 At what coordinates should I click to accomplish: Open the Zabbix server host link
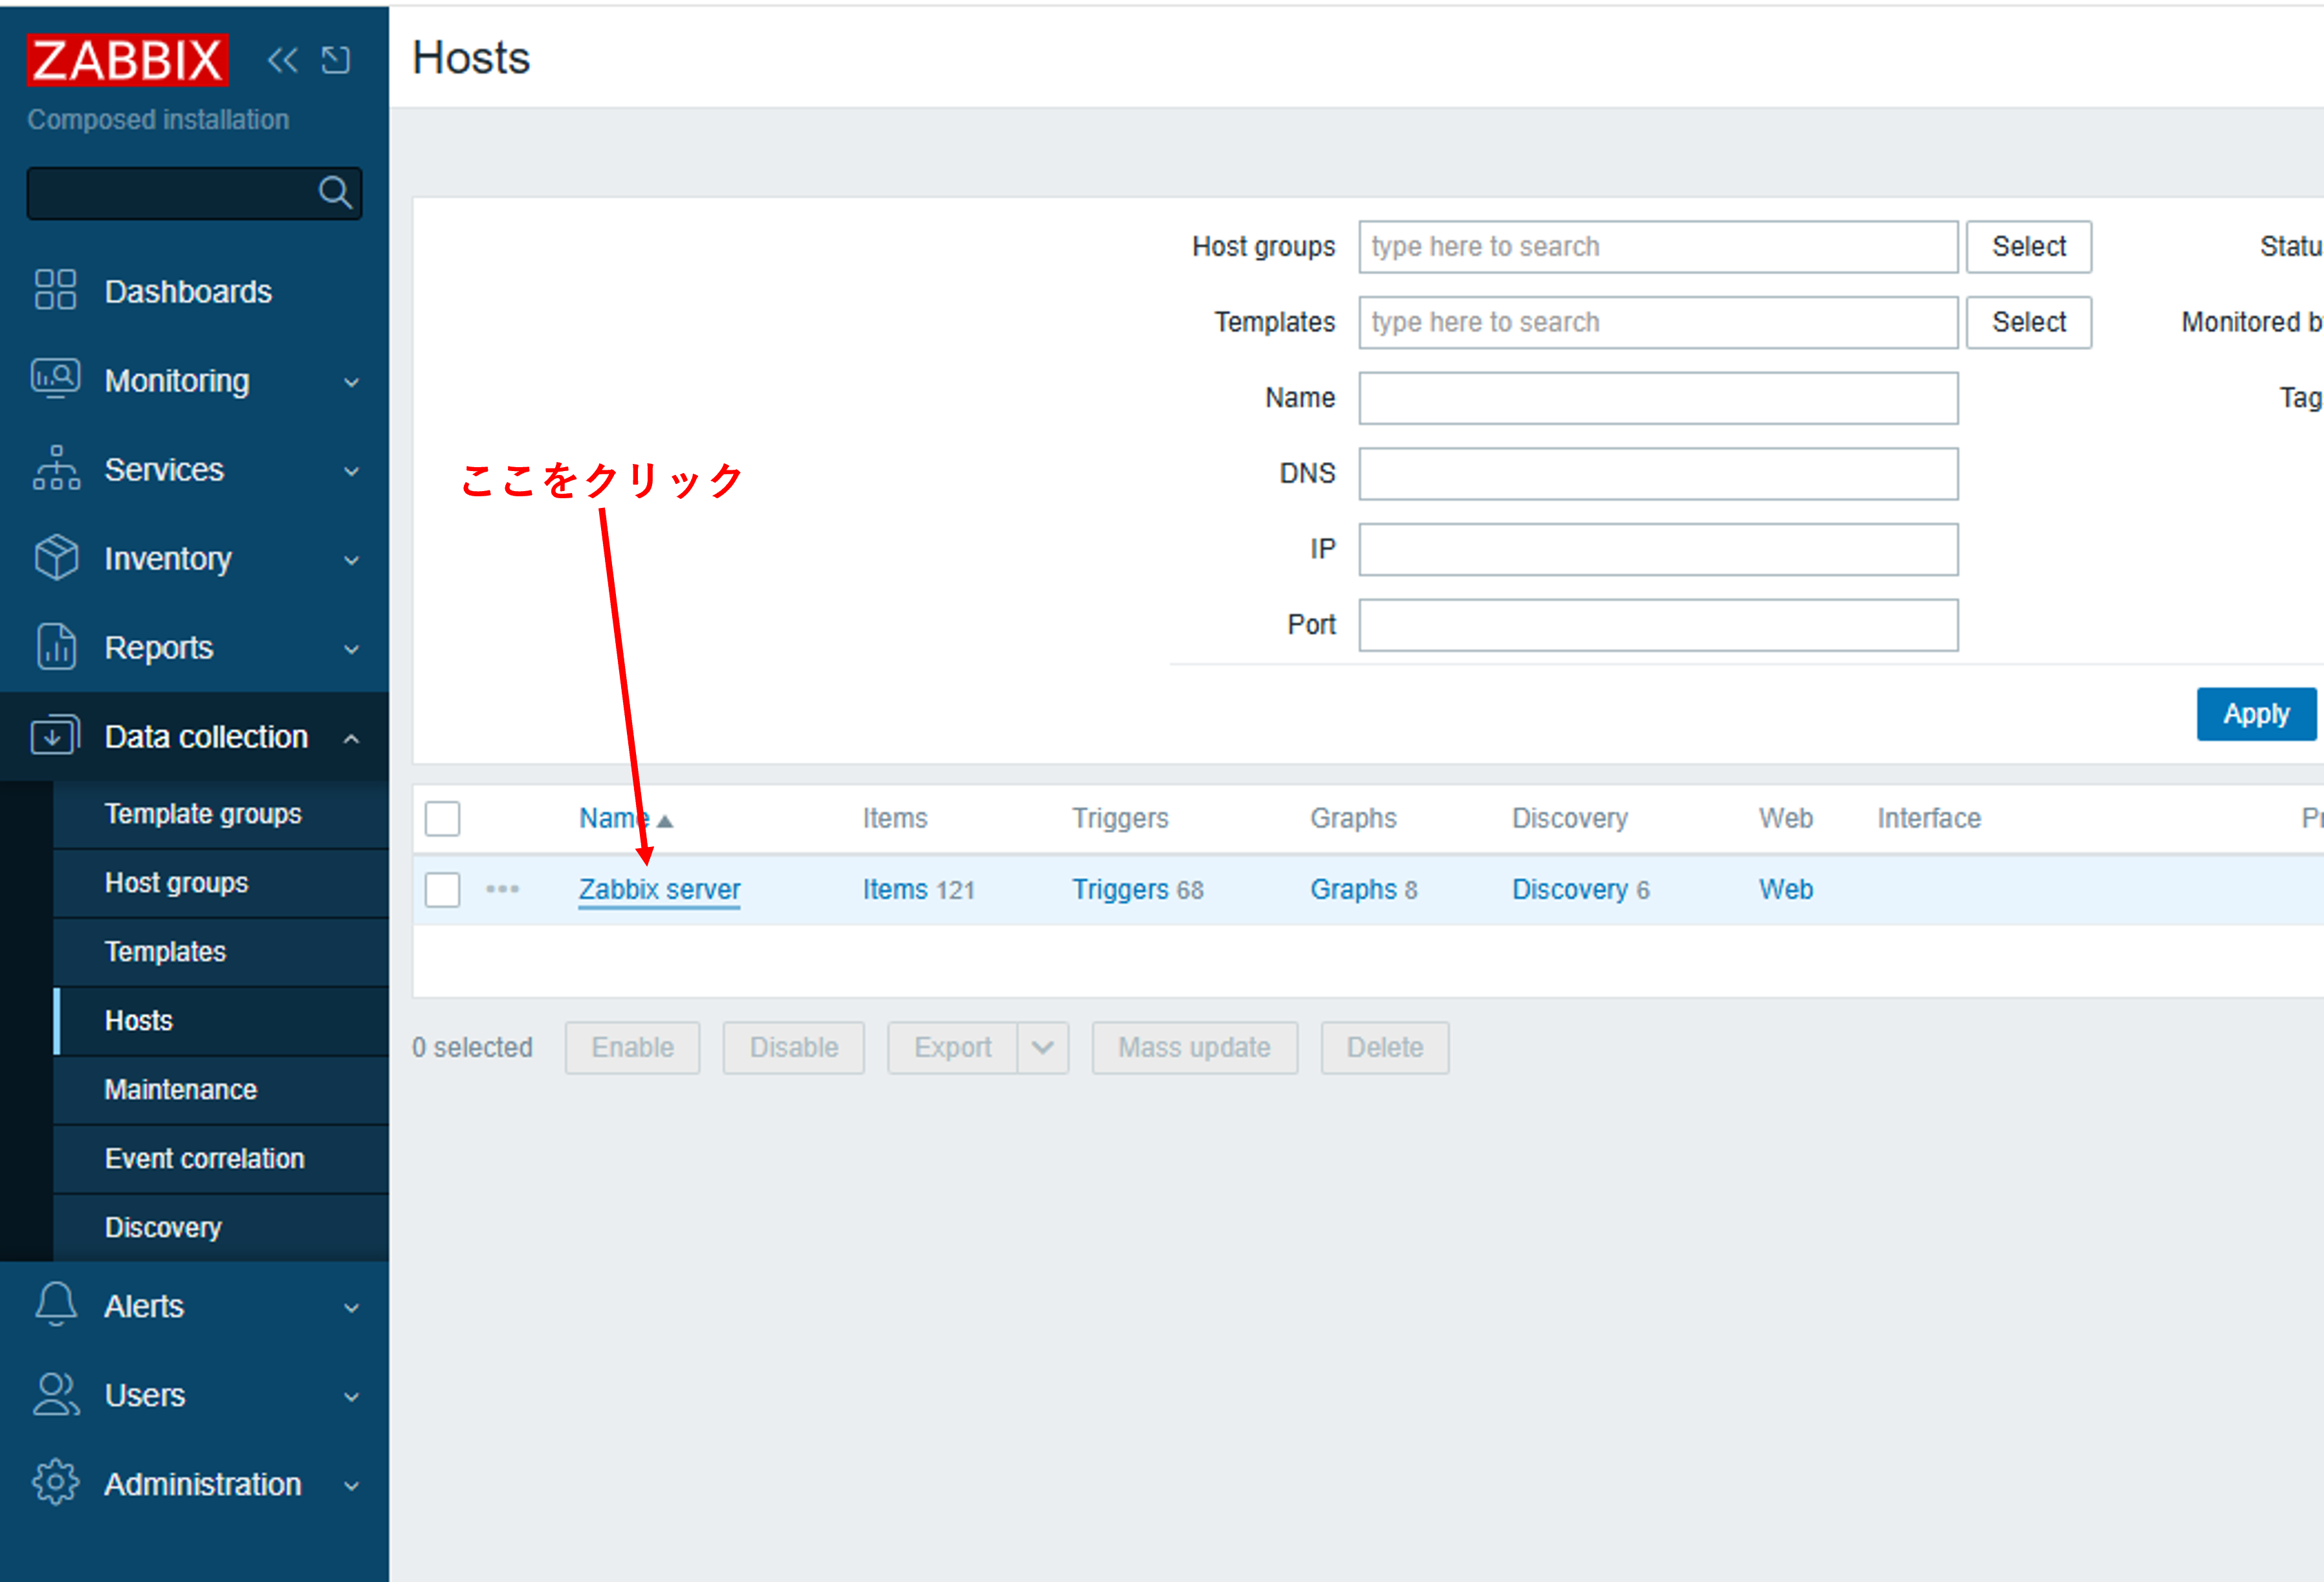click(659, 889)
